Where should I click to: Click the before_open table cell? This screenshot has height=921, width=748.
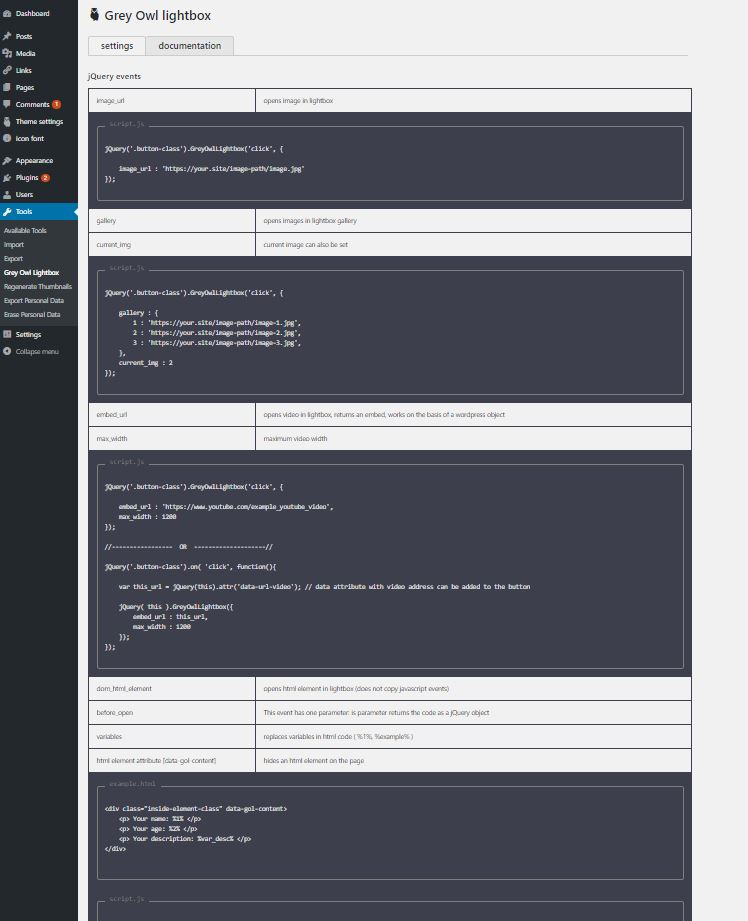pos(172,712)
